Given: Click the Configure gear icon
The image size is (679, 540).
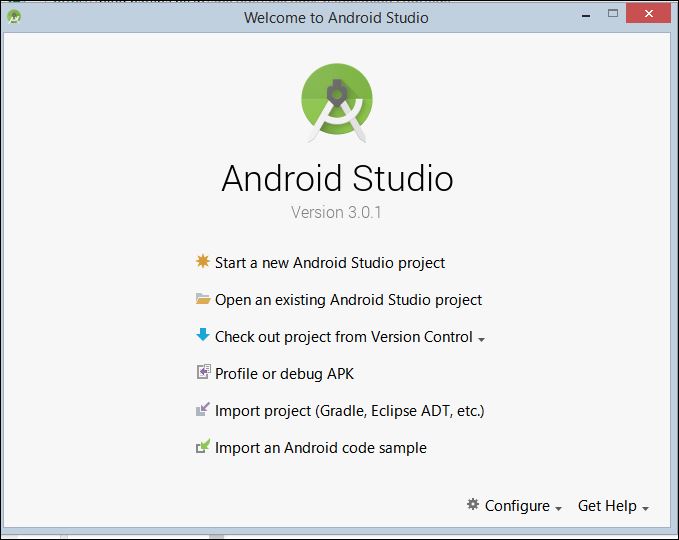Looking at the screenshot, I should tap(473, 504).
